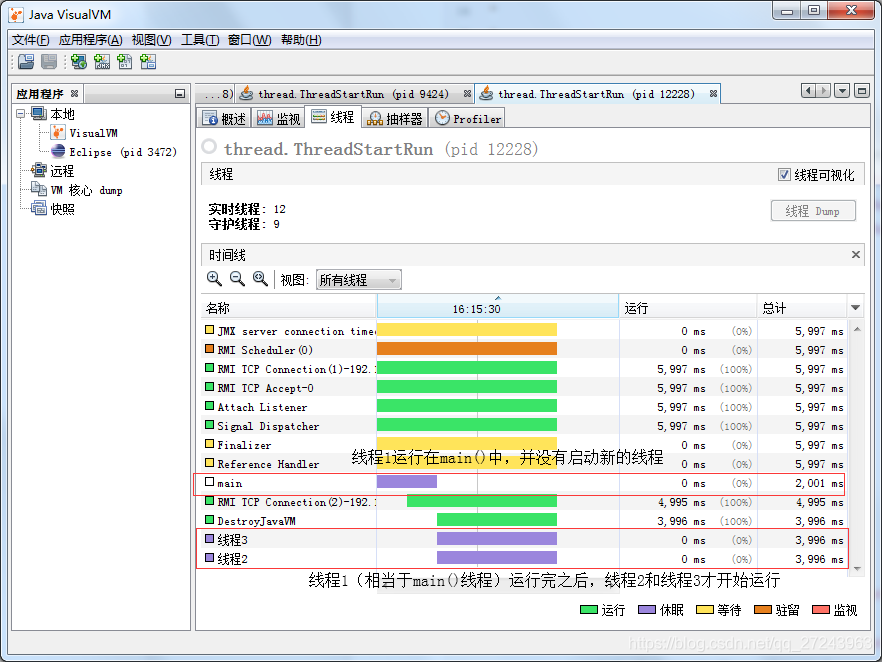Open the 窗口(W) menu
The image size is (882, 662).
(x=249, y=40)
